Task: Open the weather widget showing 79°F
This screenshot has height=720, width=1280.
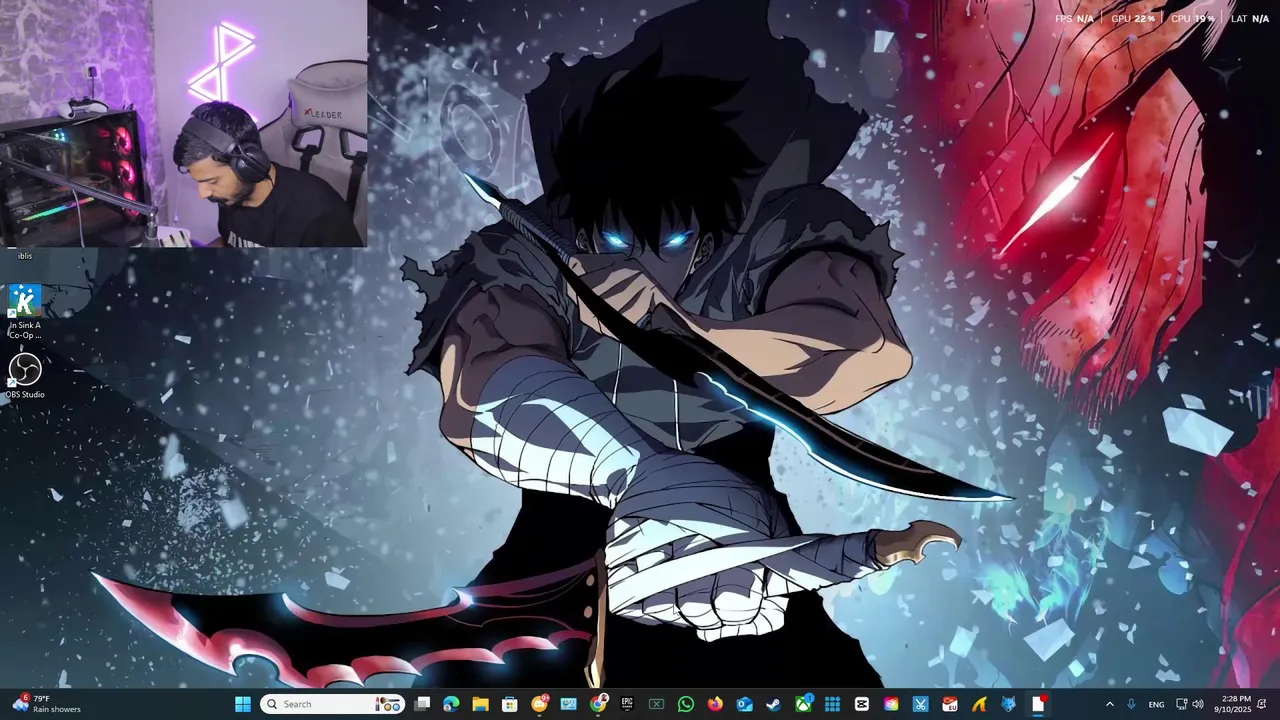Action: pyautogui.click(x=47, y=704)
